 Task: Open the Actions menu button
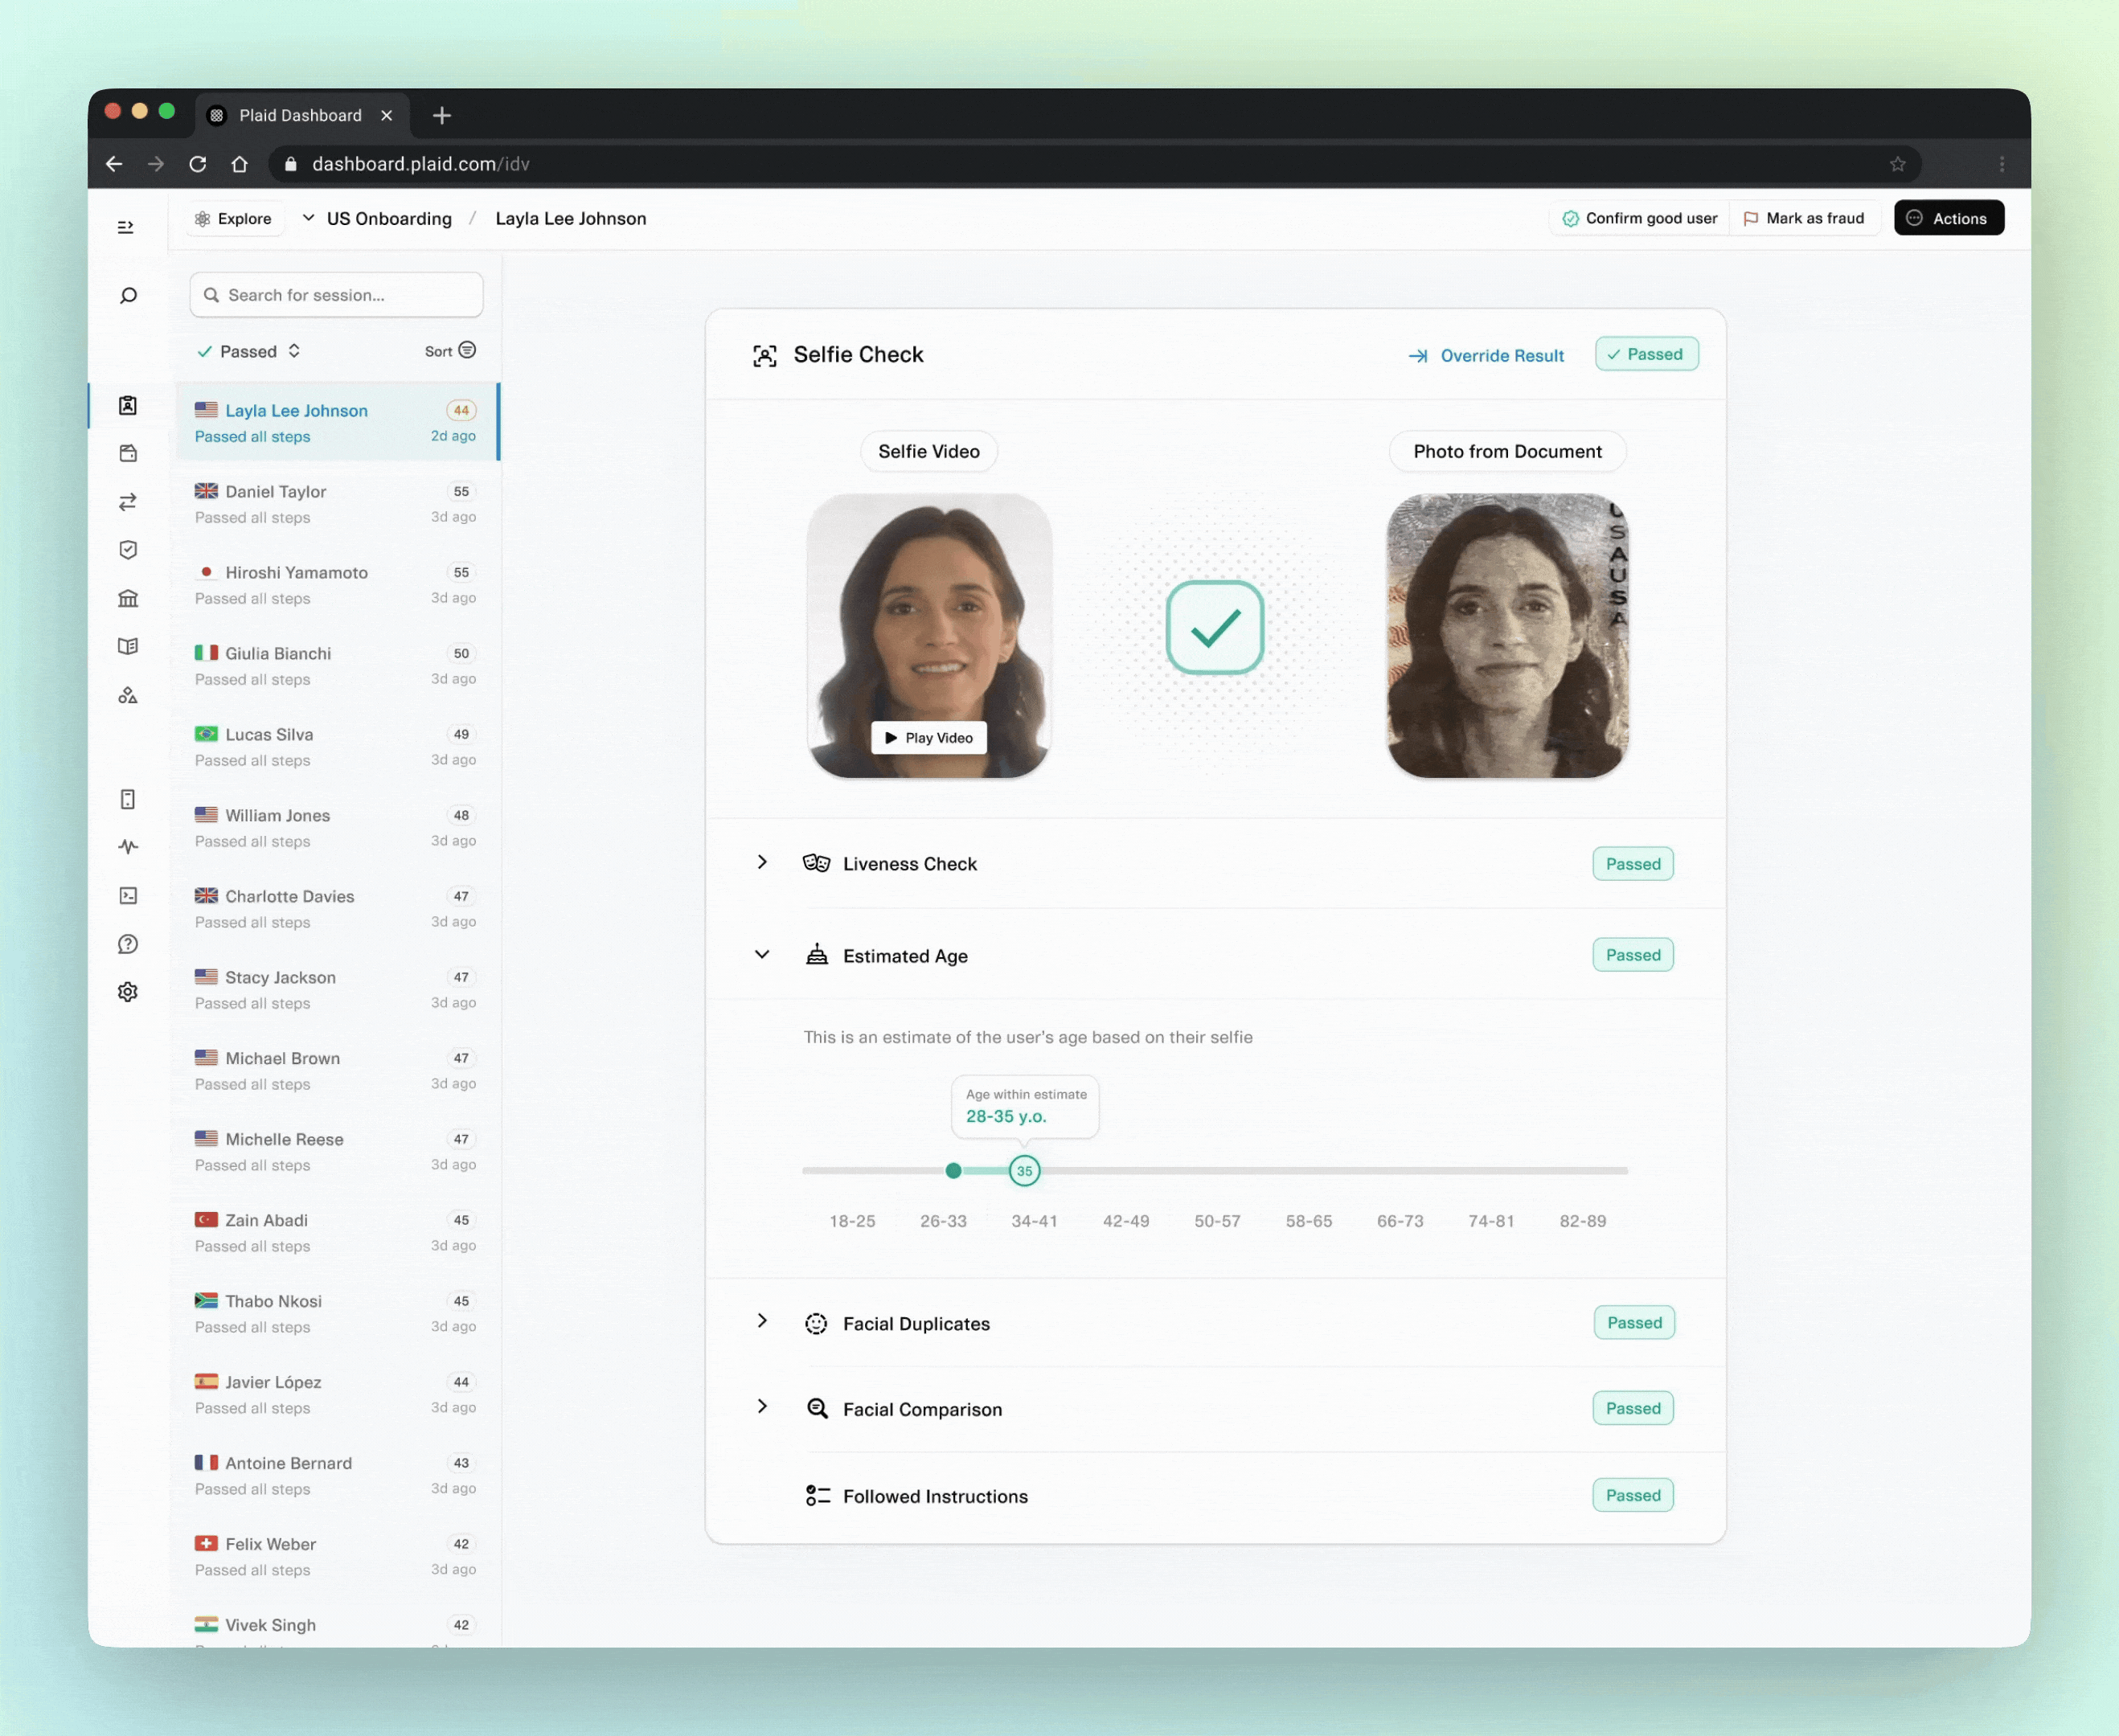pyautogui.click(x=1948, y=218)
